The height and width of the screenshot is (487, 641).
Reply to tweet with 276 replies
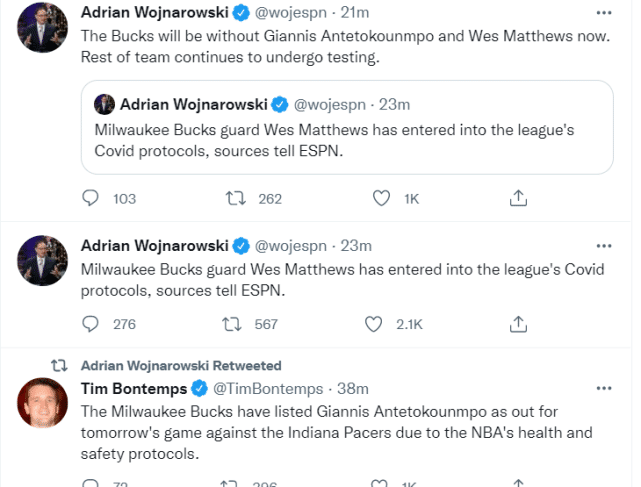pyautogui.click(x=91, y=323)
